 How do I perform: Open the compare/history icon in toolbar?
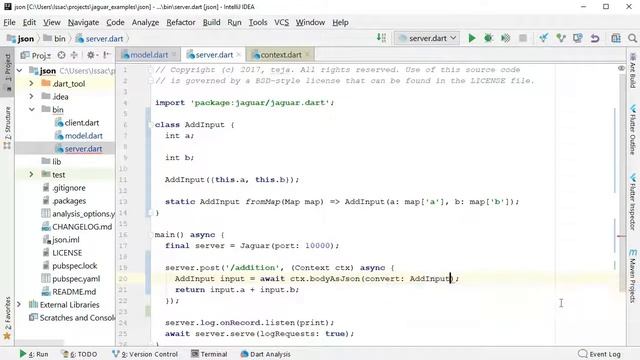click(x=578, y=38)
